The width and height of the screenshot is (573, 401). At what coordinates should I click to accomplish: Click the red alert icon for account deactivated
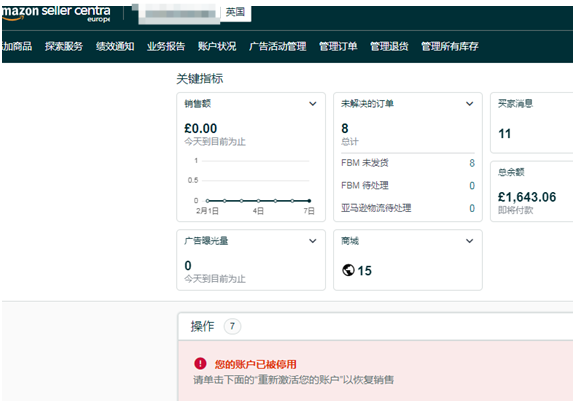(x=200, y=363)
